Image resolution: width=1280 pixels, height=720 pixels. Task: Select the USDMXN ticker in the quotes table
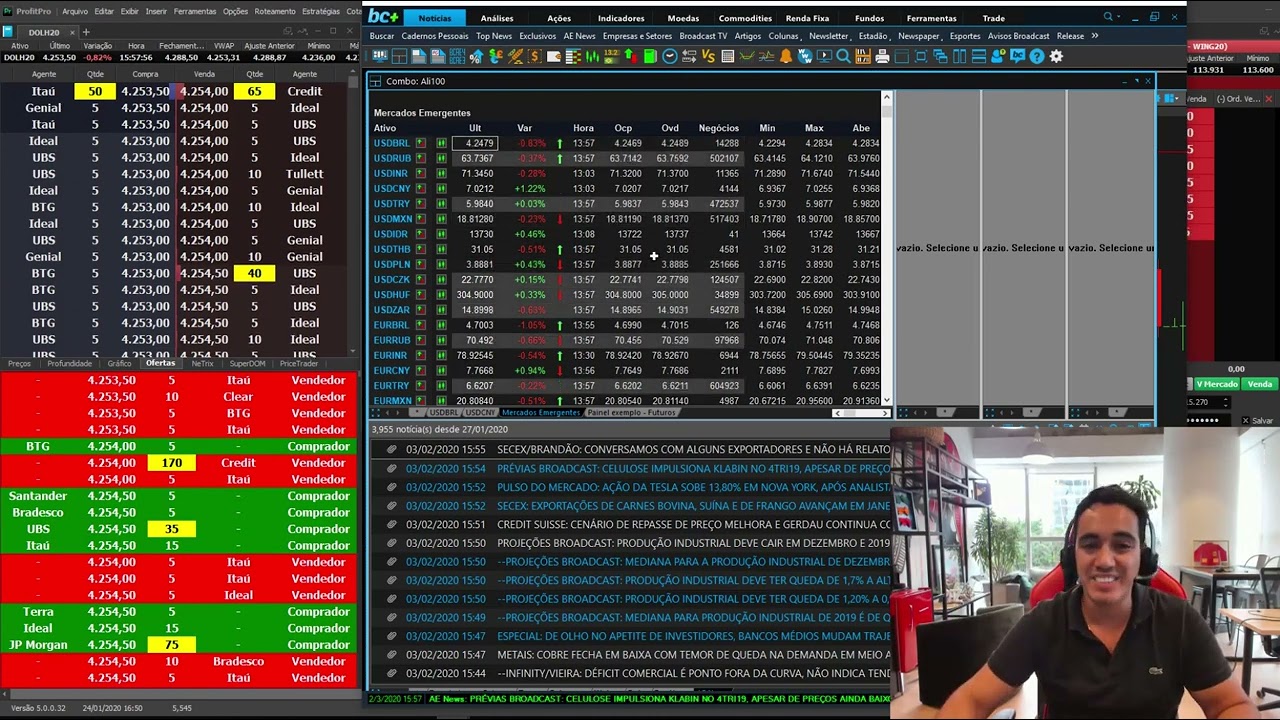393,219
